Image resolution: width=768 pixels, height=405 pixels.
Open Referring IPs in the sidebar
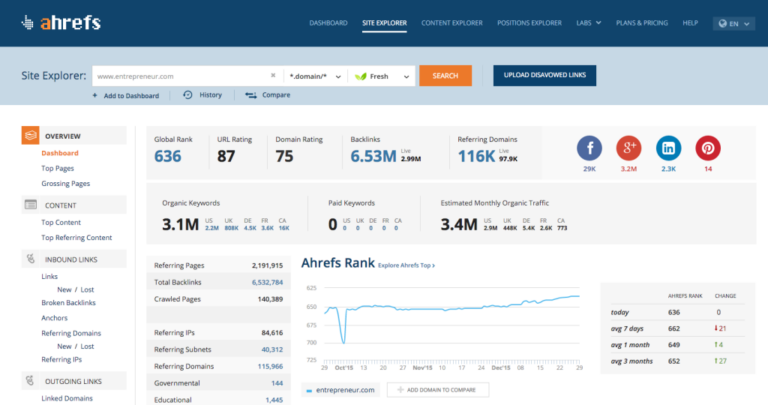pyautogui.click(x=61, y=359)
